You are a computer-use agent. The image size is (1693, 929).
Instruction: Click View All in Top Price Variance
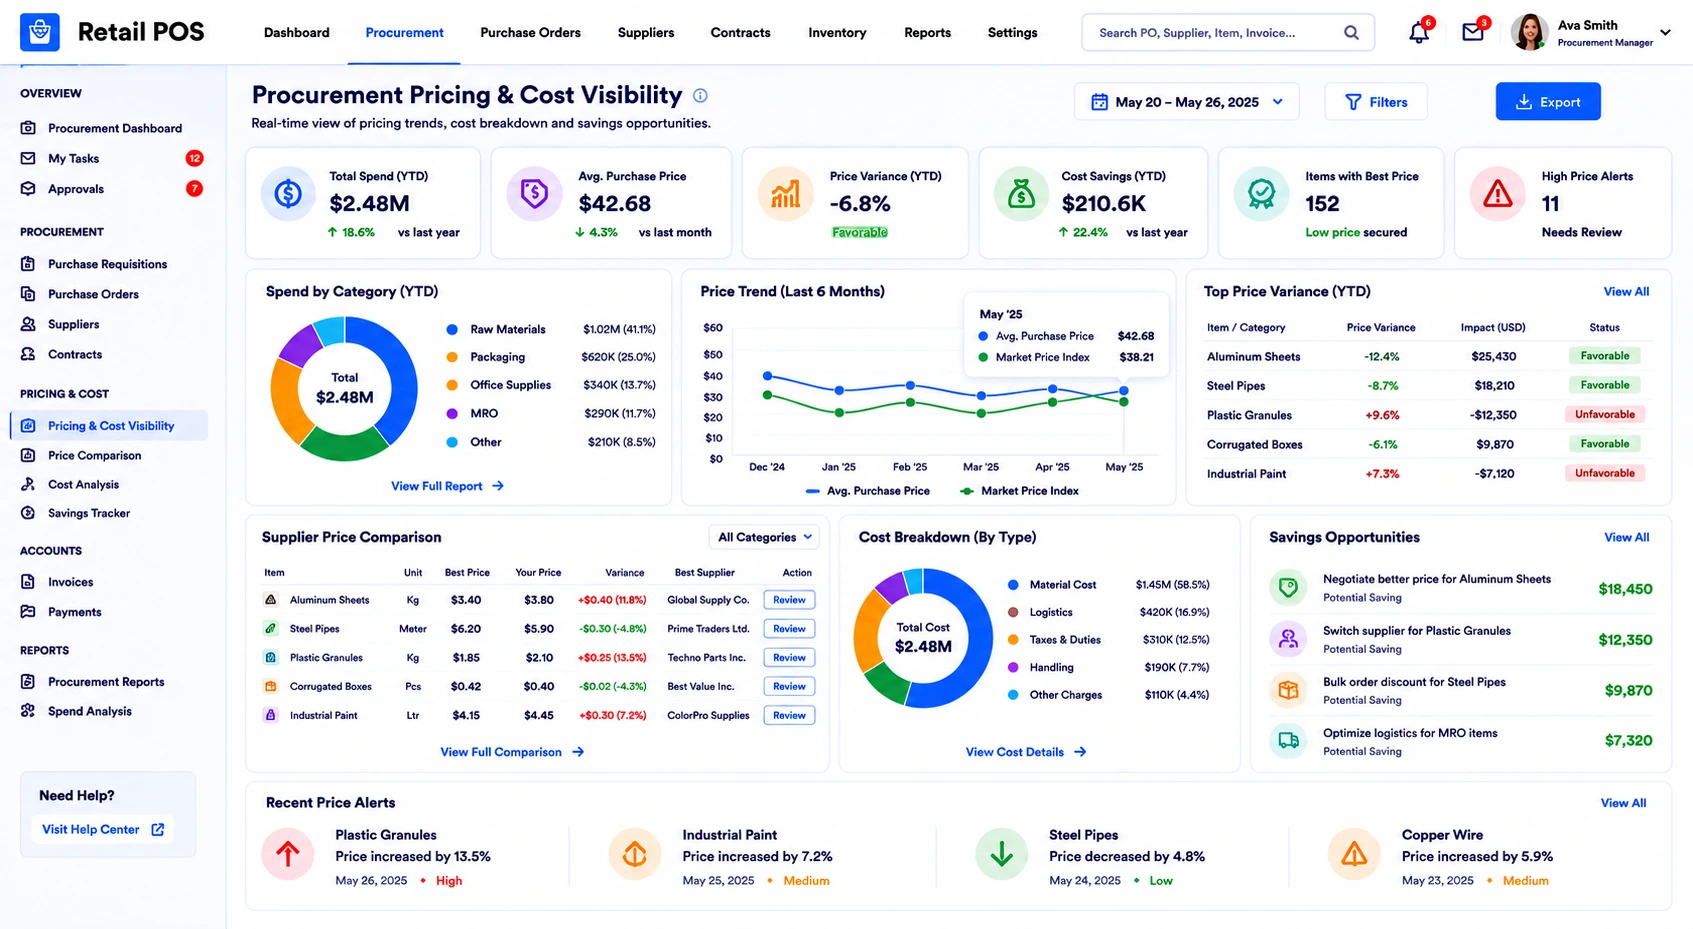1626,292
